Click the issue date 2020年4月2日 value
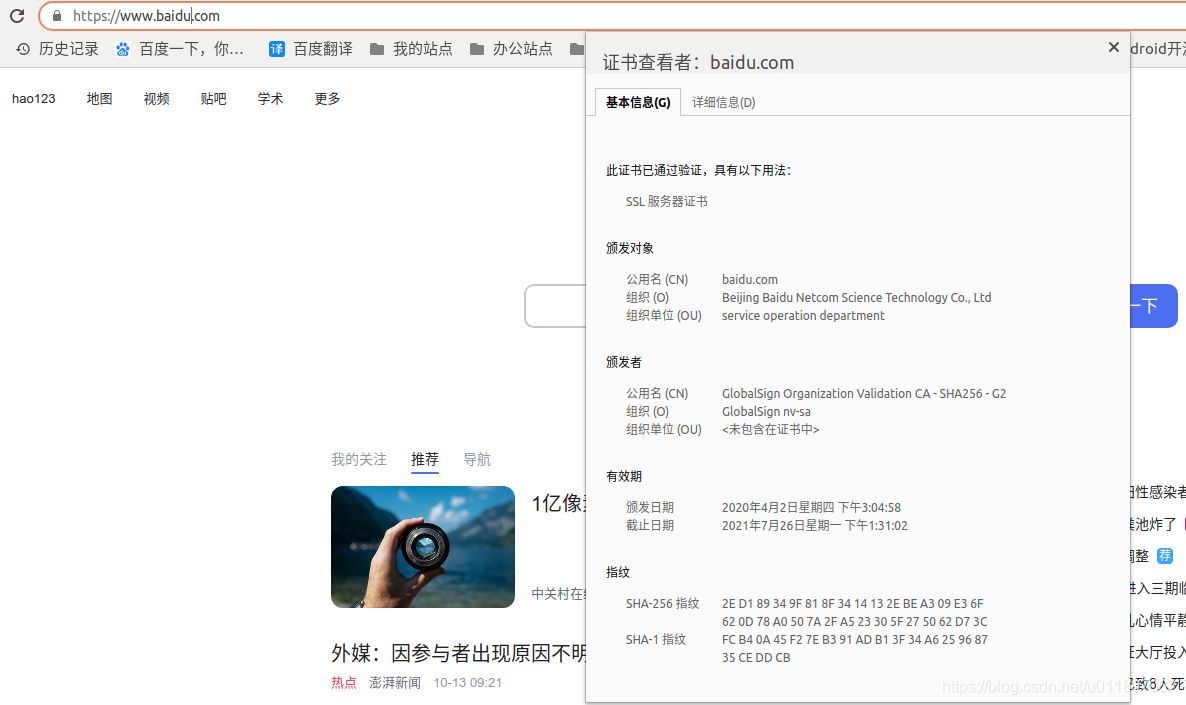This screenshot has height=705, width=1186. (x=811, y=508)
